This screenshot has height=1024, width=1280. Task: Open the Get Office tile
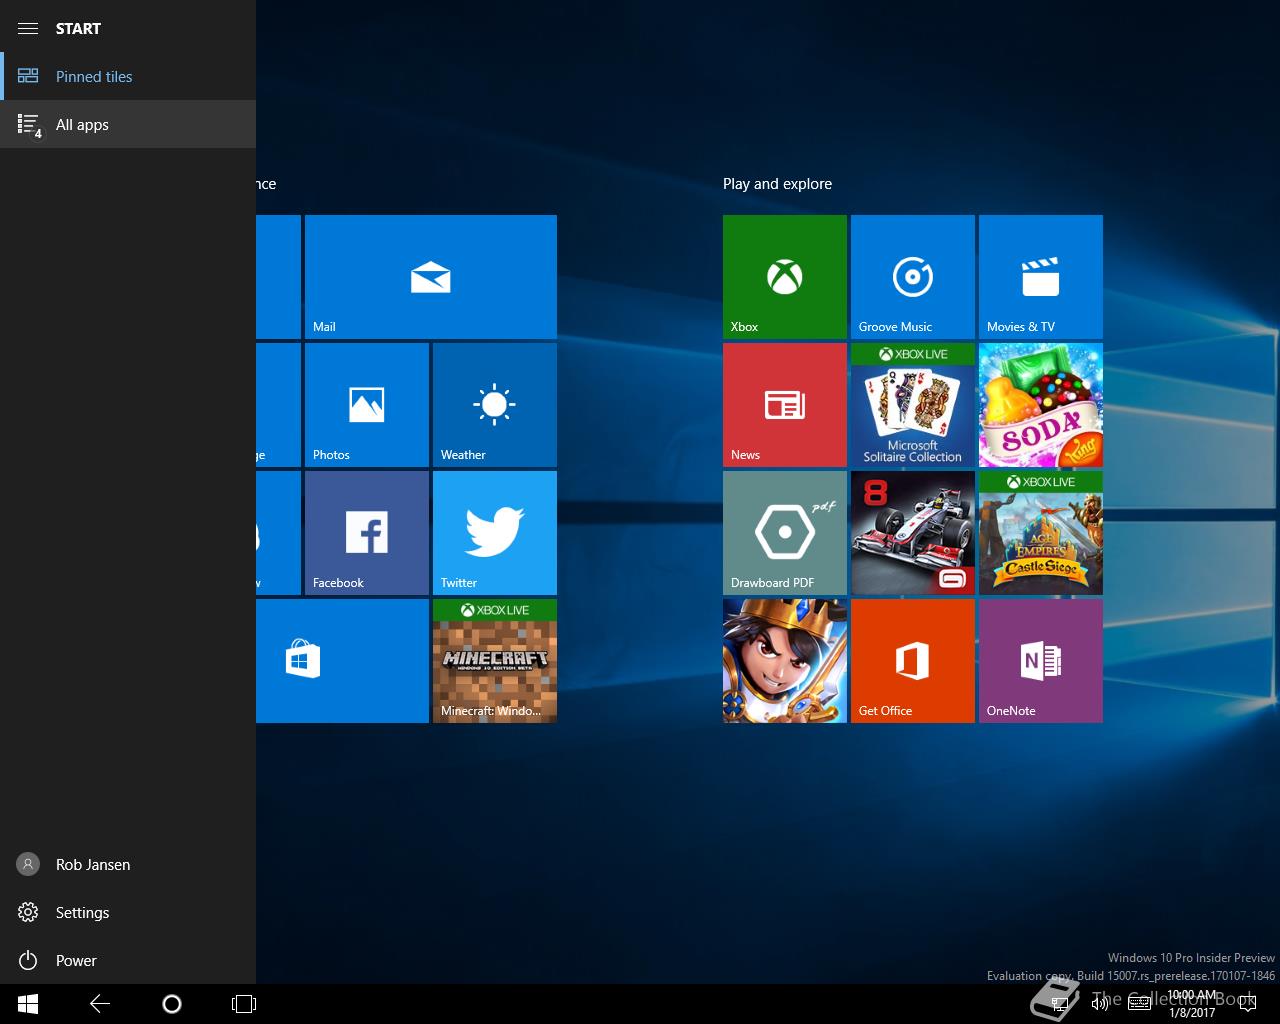(x=912, y=661)
